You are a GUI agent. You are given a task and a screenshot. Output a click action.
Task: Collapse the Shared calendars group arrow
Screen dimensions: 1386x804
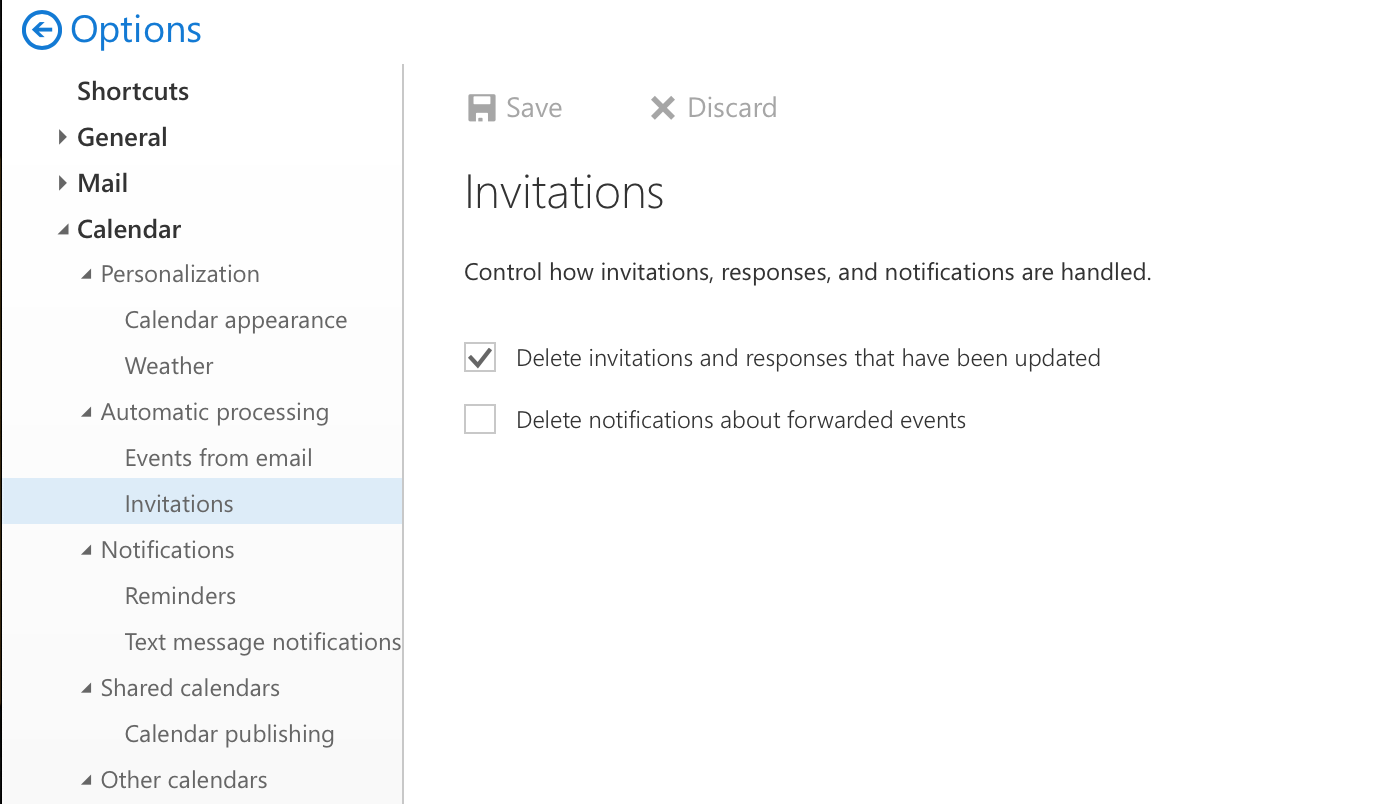pyautogui.click(x=87, y=689)
